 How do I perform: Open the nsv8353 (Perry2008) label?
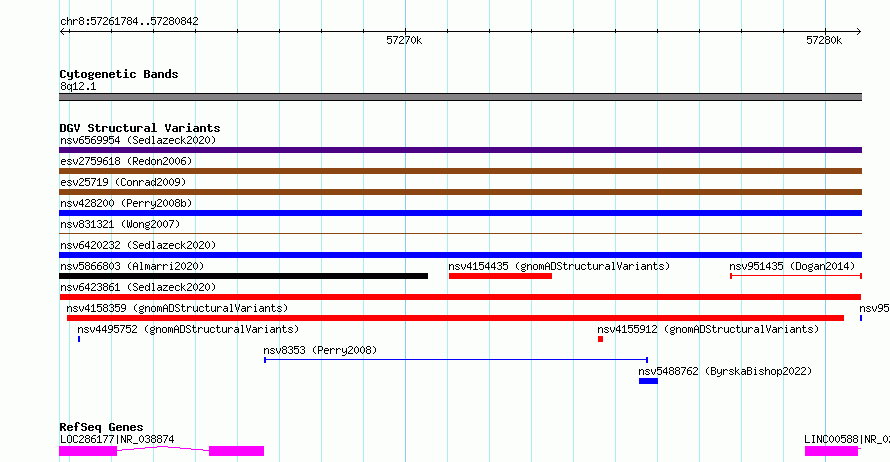click(x=320, y=350)
